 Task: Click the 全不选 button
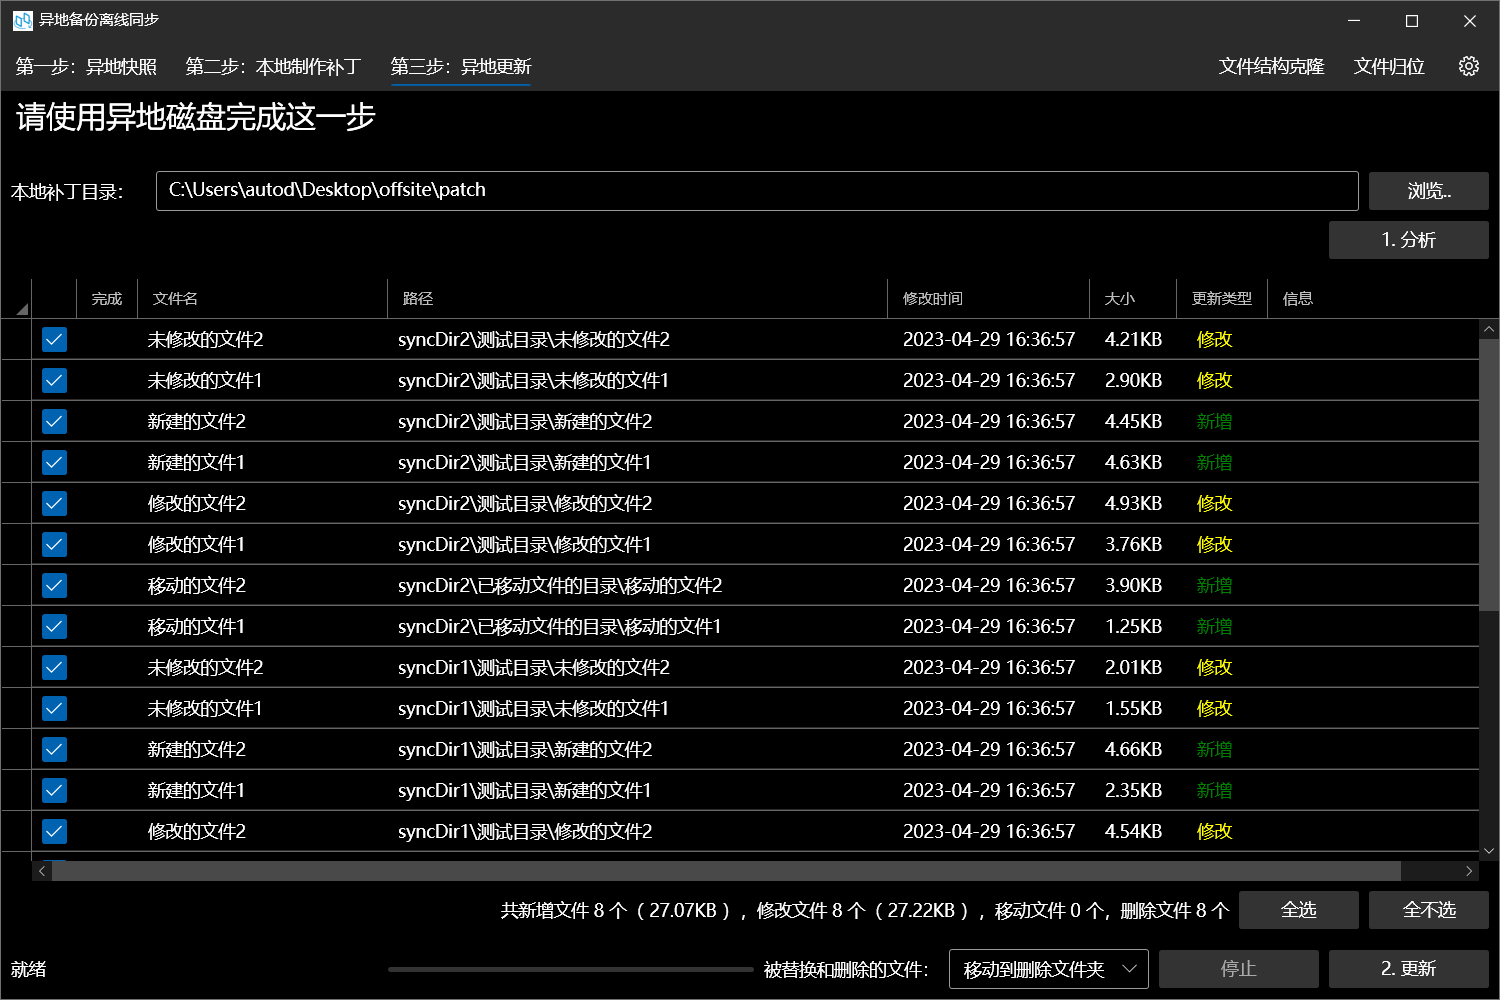(x=1429, y=910)
